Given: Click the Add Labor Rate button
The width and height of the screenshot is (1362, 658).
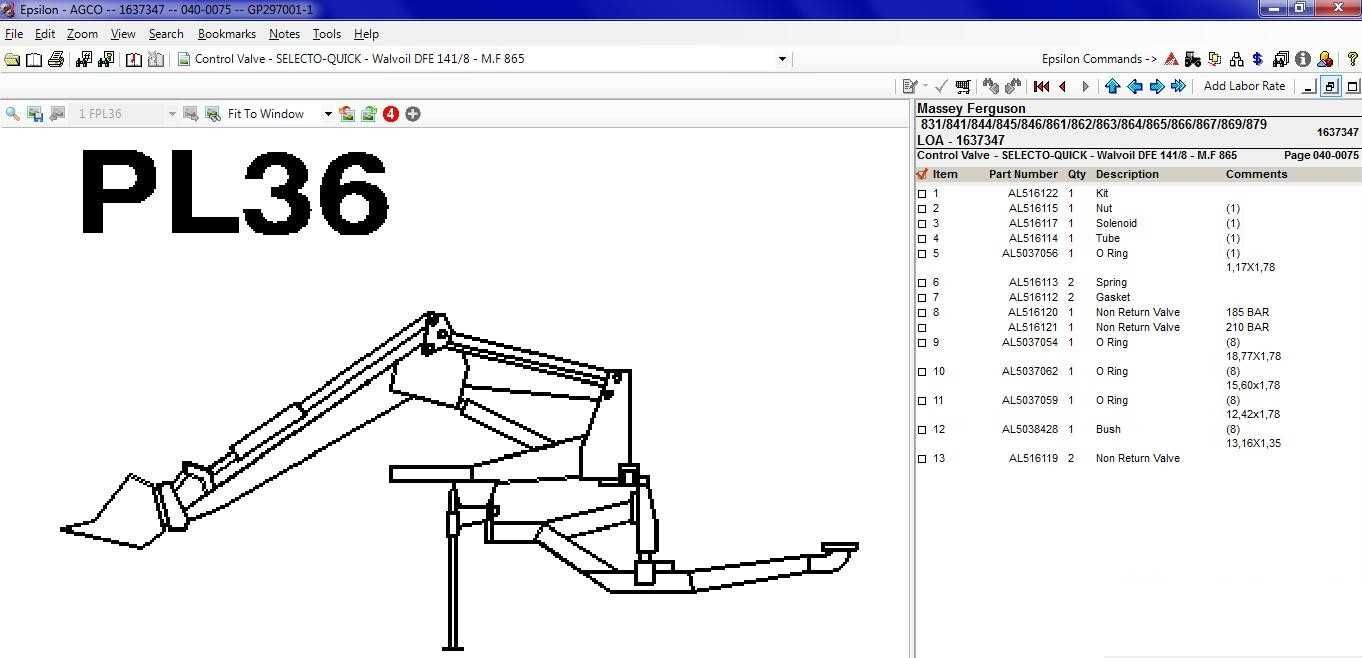Looking at the screenshot, I should (x=1244, y=86).
